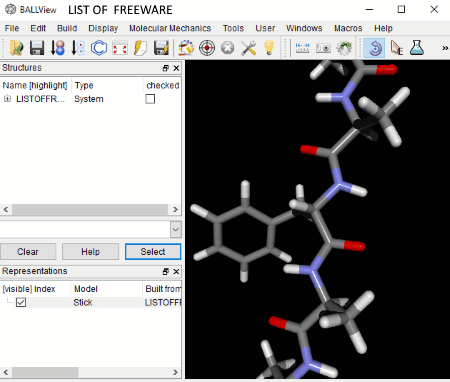Click the distance ruler measurement icon
This screenshot has width=450, height=382.
(x=302, y=48)
